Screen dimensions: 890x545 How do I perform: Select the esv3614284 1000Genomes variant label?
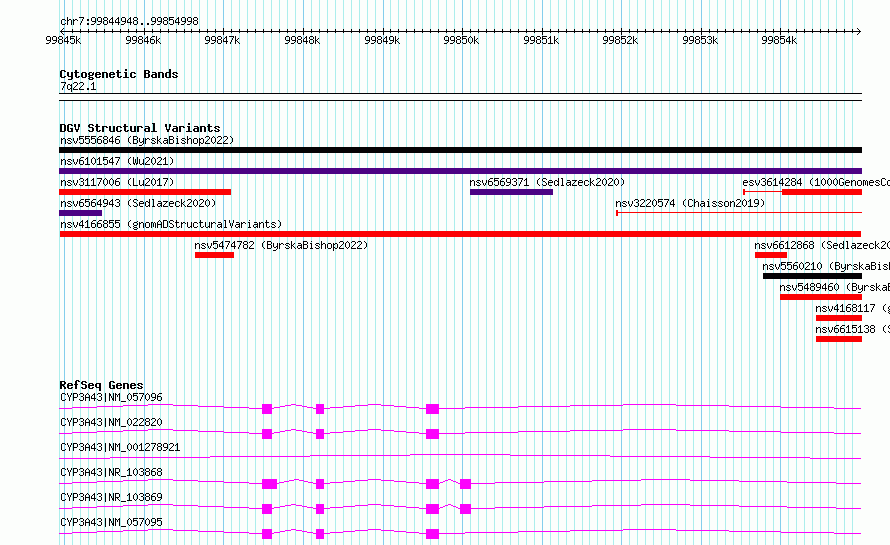point(816,182)
